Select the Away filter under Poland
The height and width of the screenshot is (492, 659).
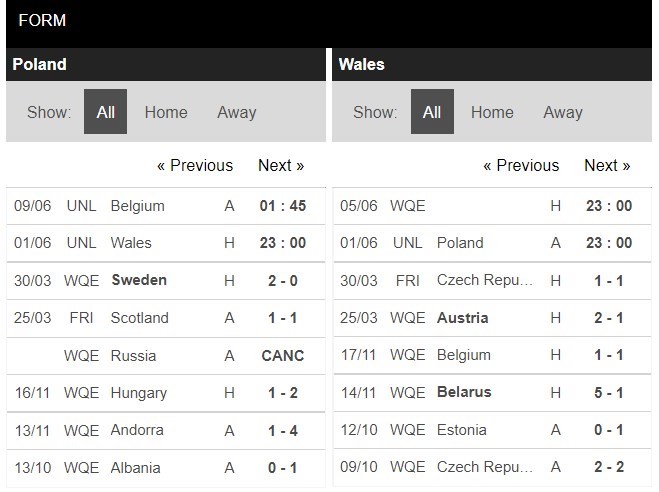[x=237, y=112]
